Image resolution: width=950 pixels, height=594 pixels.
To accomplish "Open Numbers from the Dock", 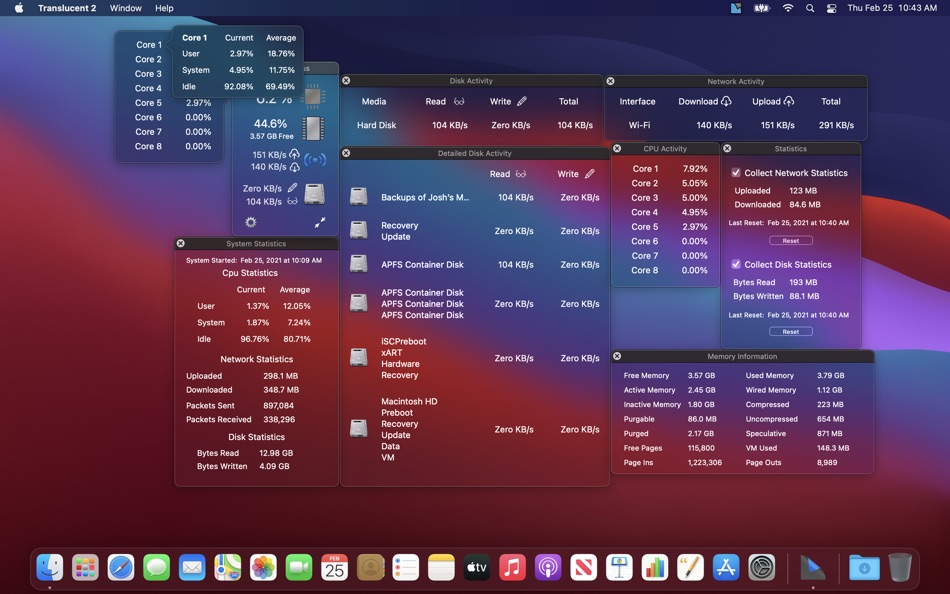I will pyautogui.click(x=654, y=568).
